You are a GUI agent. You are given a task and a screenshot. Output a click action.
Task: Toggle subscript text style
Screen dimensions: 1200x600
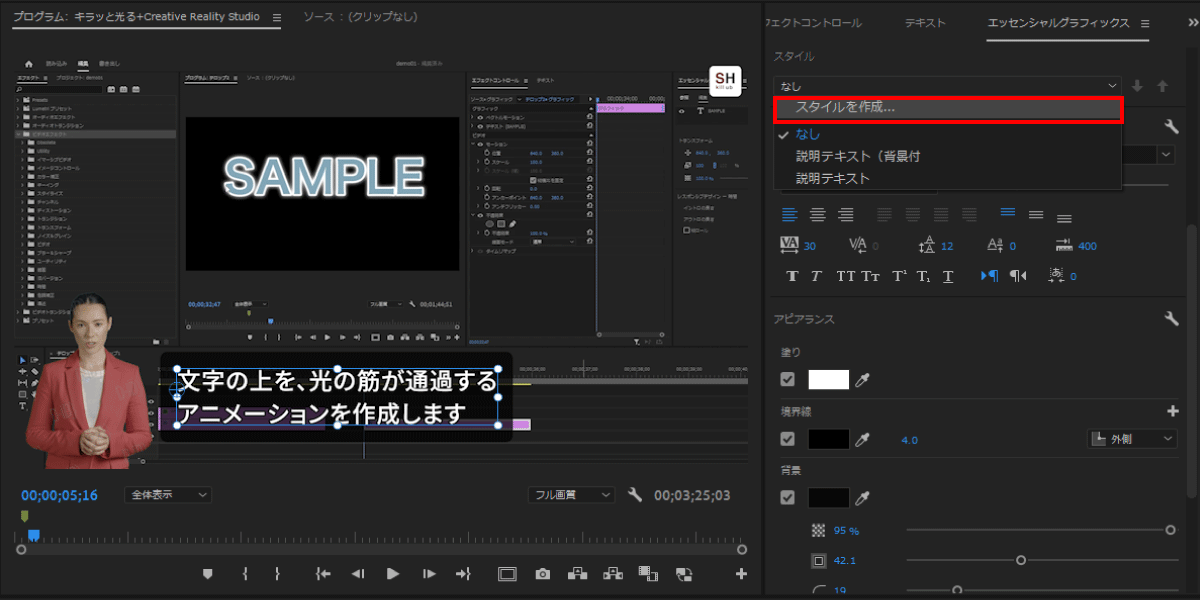click(923, 276)
